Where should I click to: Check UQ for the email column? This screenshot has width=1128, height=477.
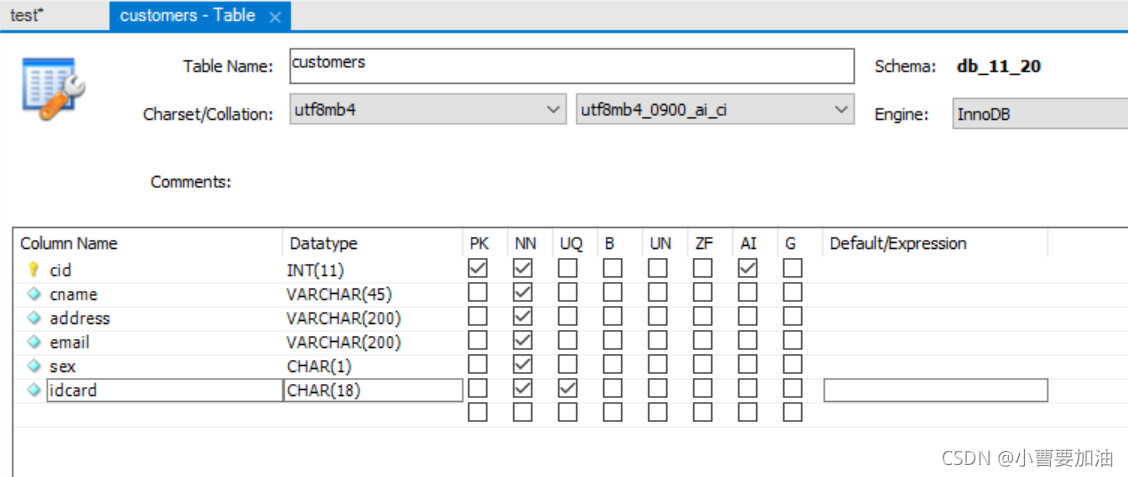[568, 341]
